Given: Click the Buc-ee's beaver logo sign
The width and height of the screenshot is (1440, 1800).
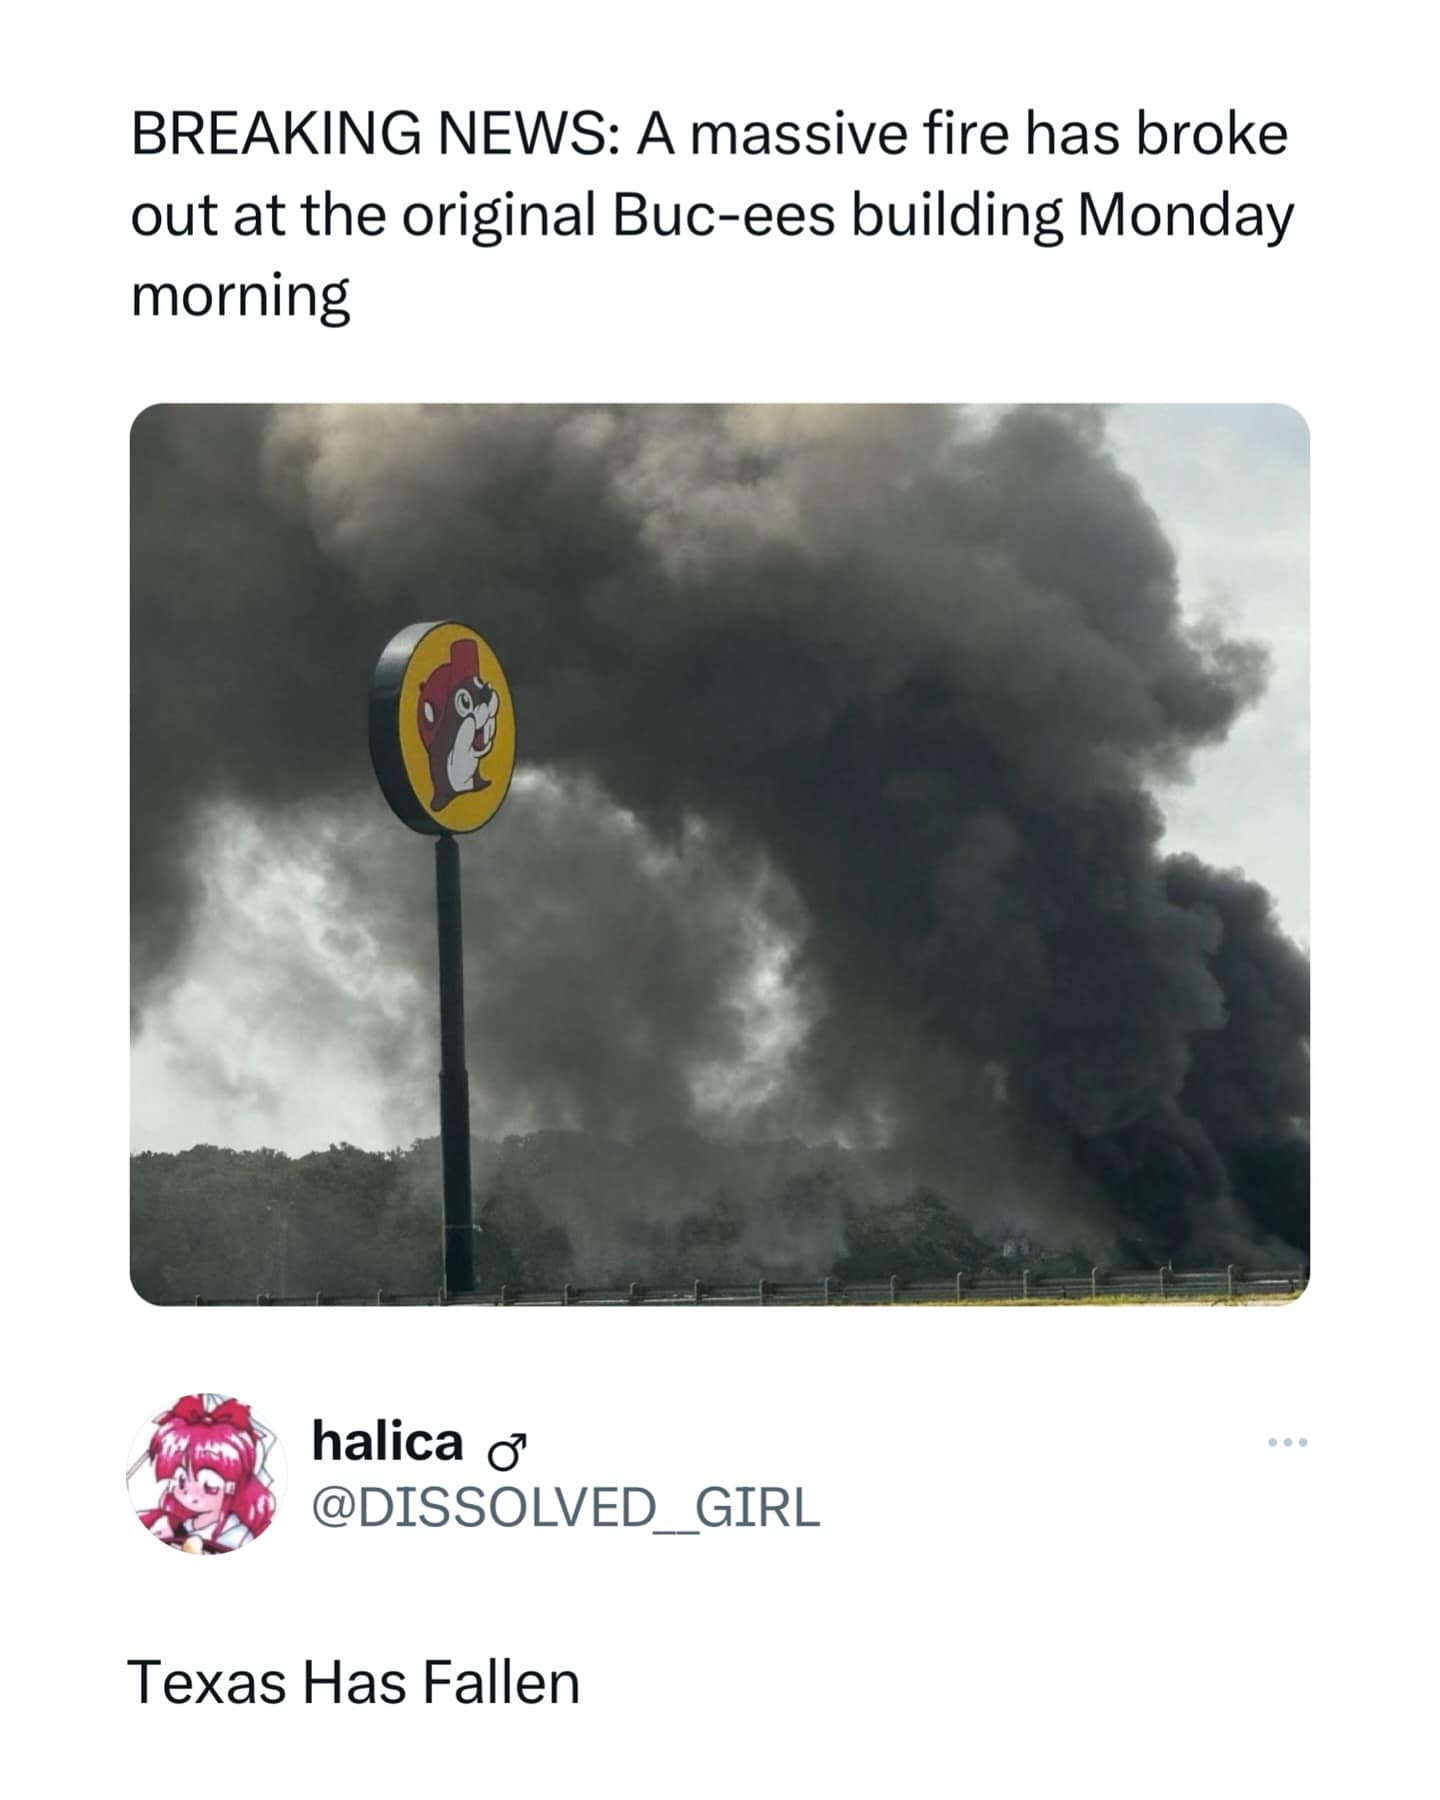Looking at the screenshot, I should point(445,727).
